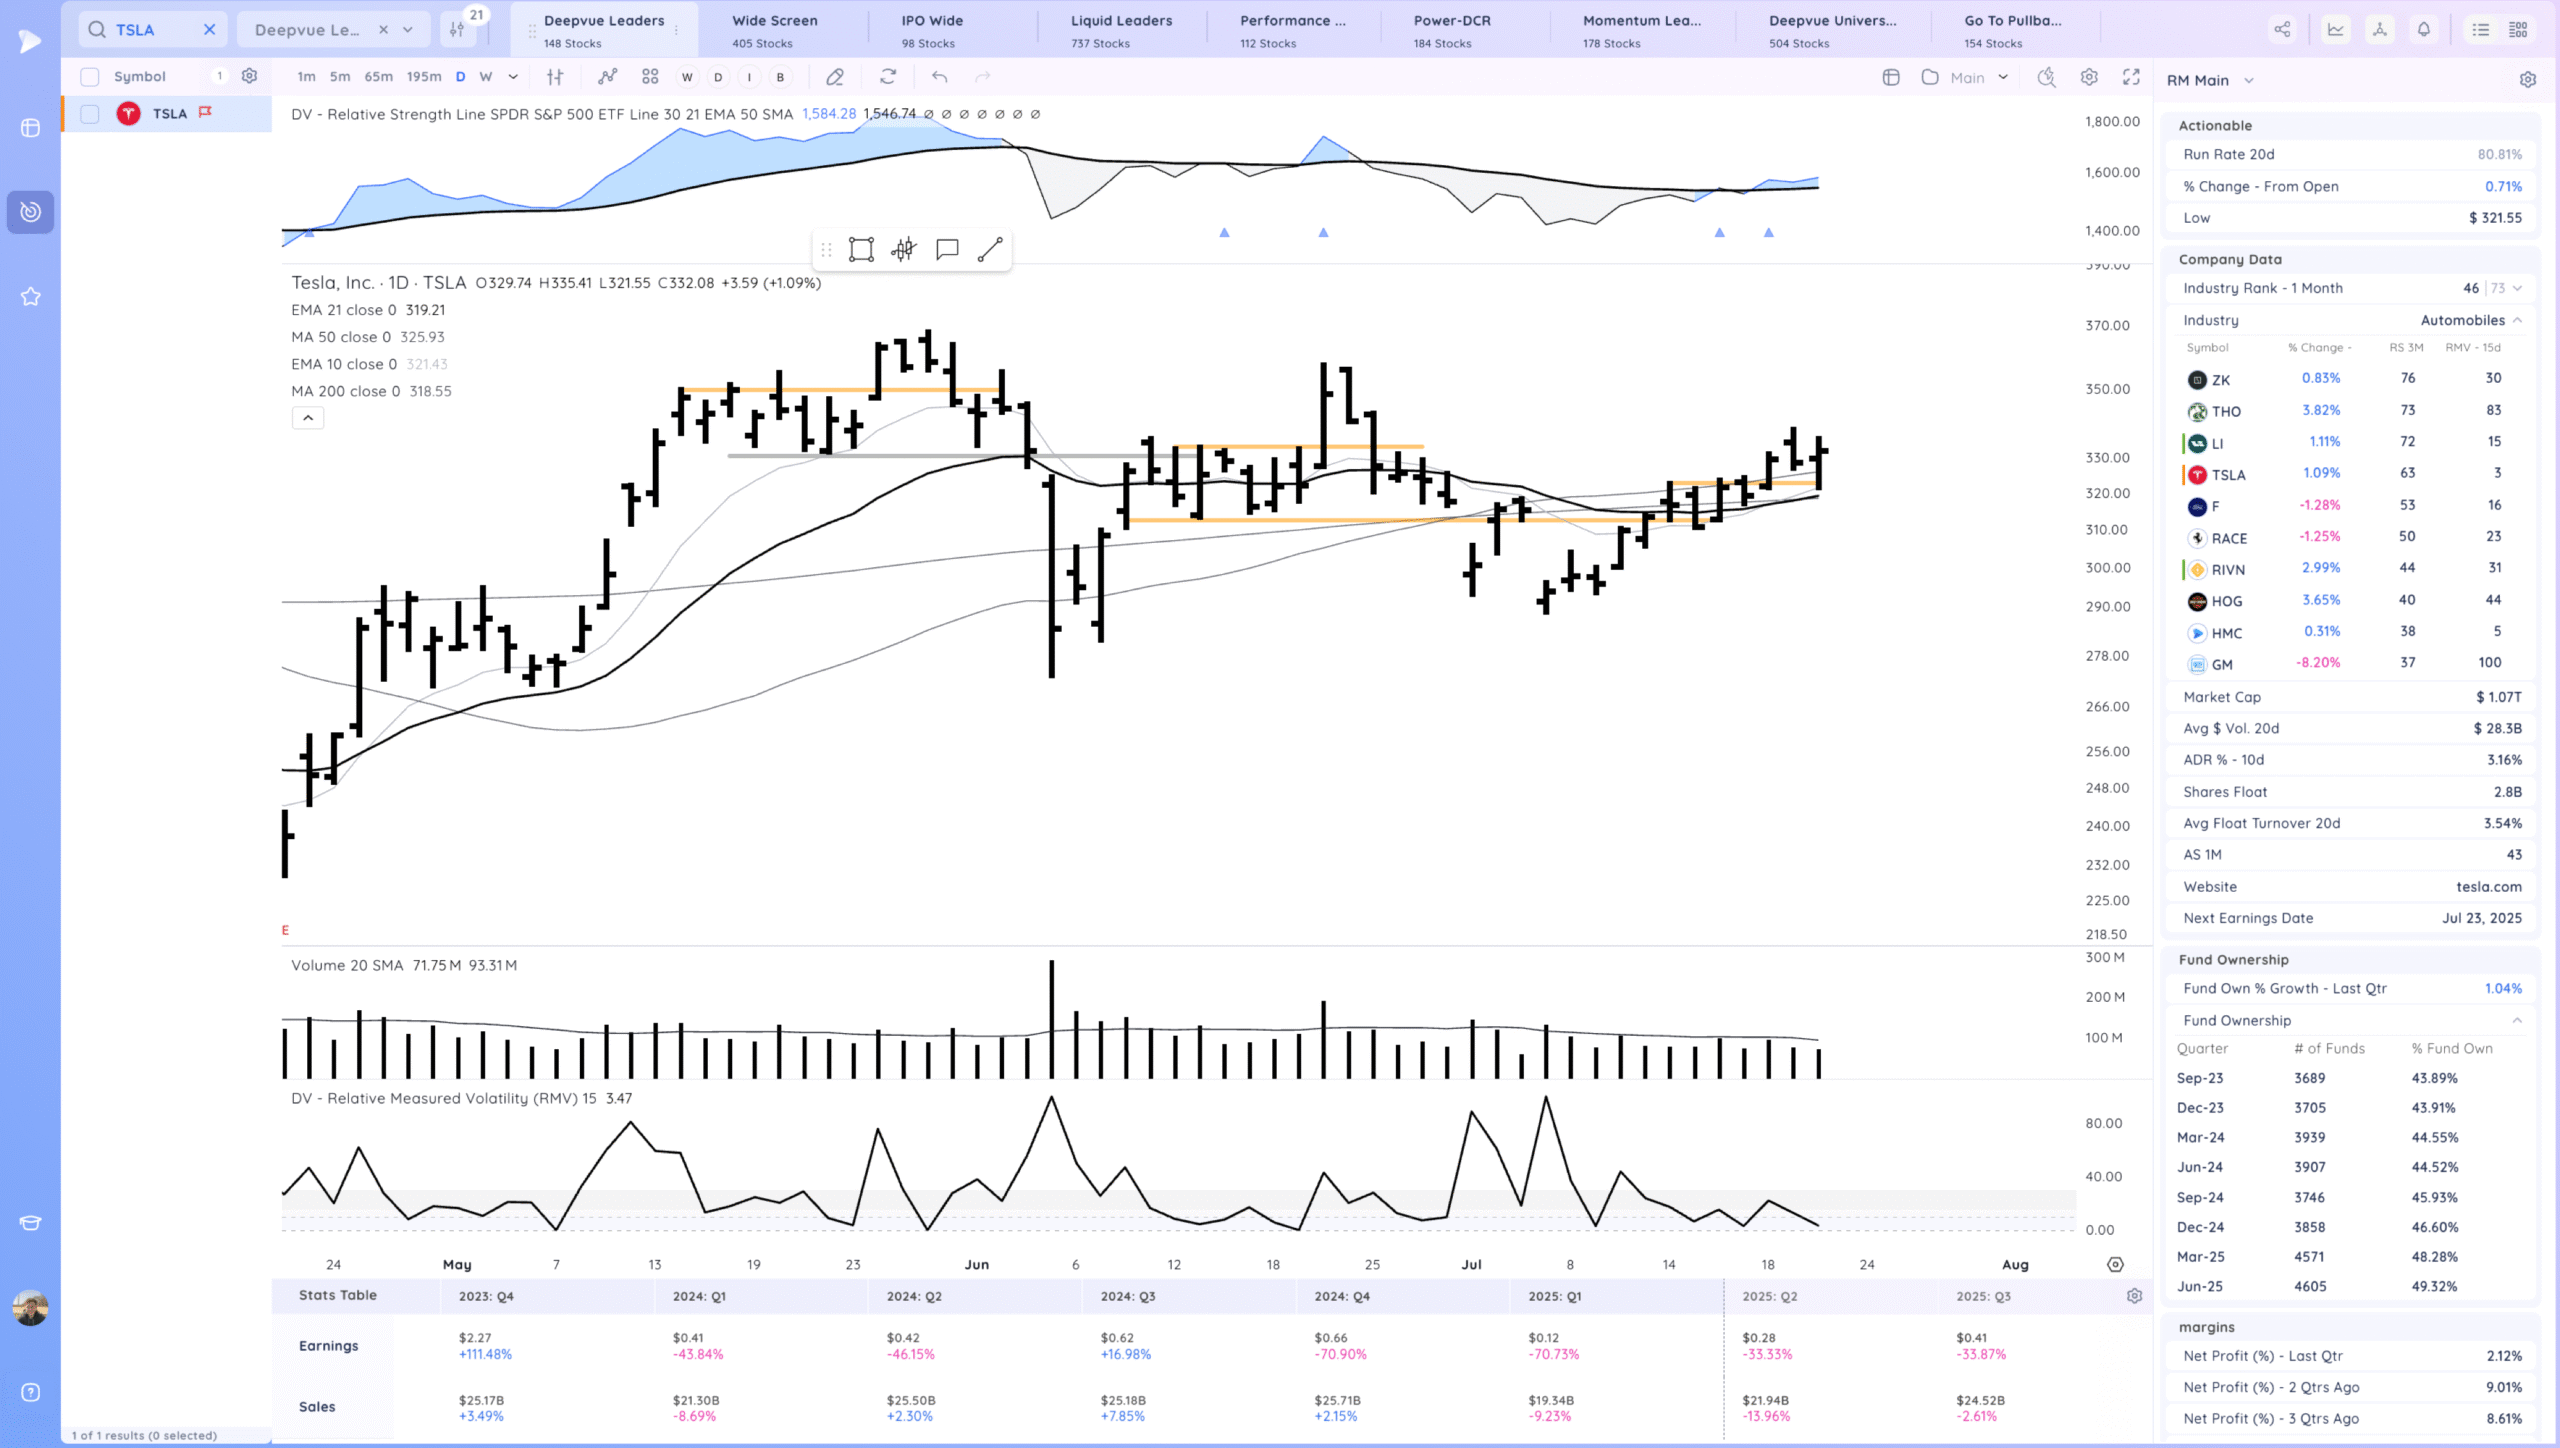The height and width of the screenshot is (1448, 2560).
Task: Select the eraser drawing tool
Action: [x=835, y=77]
